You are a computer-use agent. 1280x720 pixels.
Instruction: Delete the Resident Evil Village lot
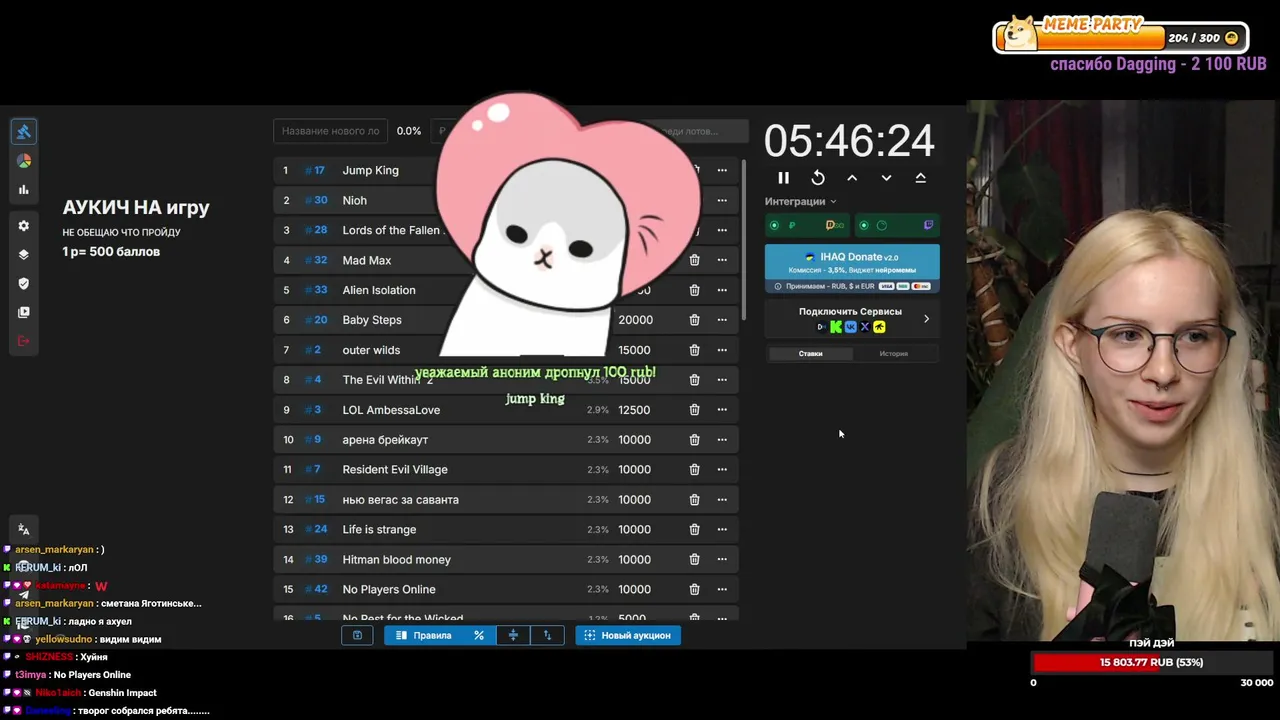(694, 470)
